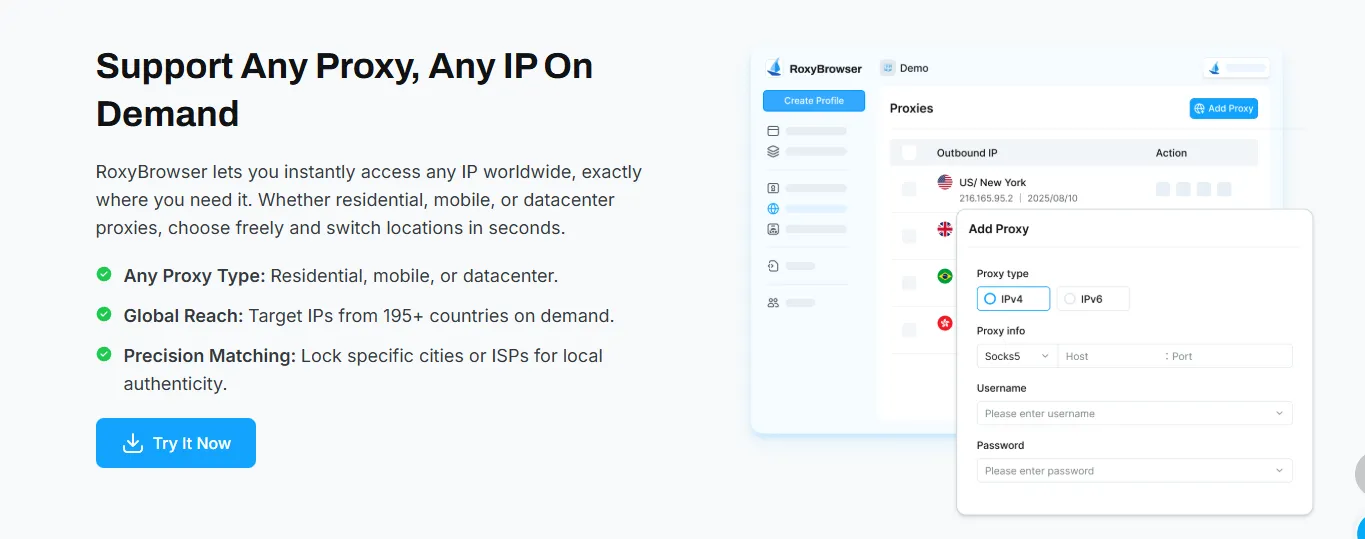Click the IP address 216.165.95.2
1365x539 pixels.
coord(986,198)
